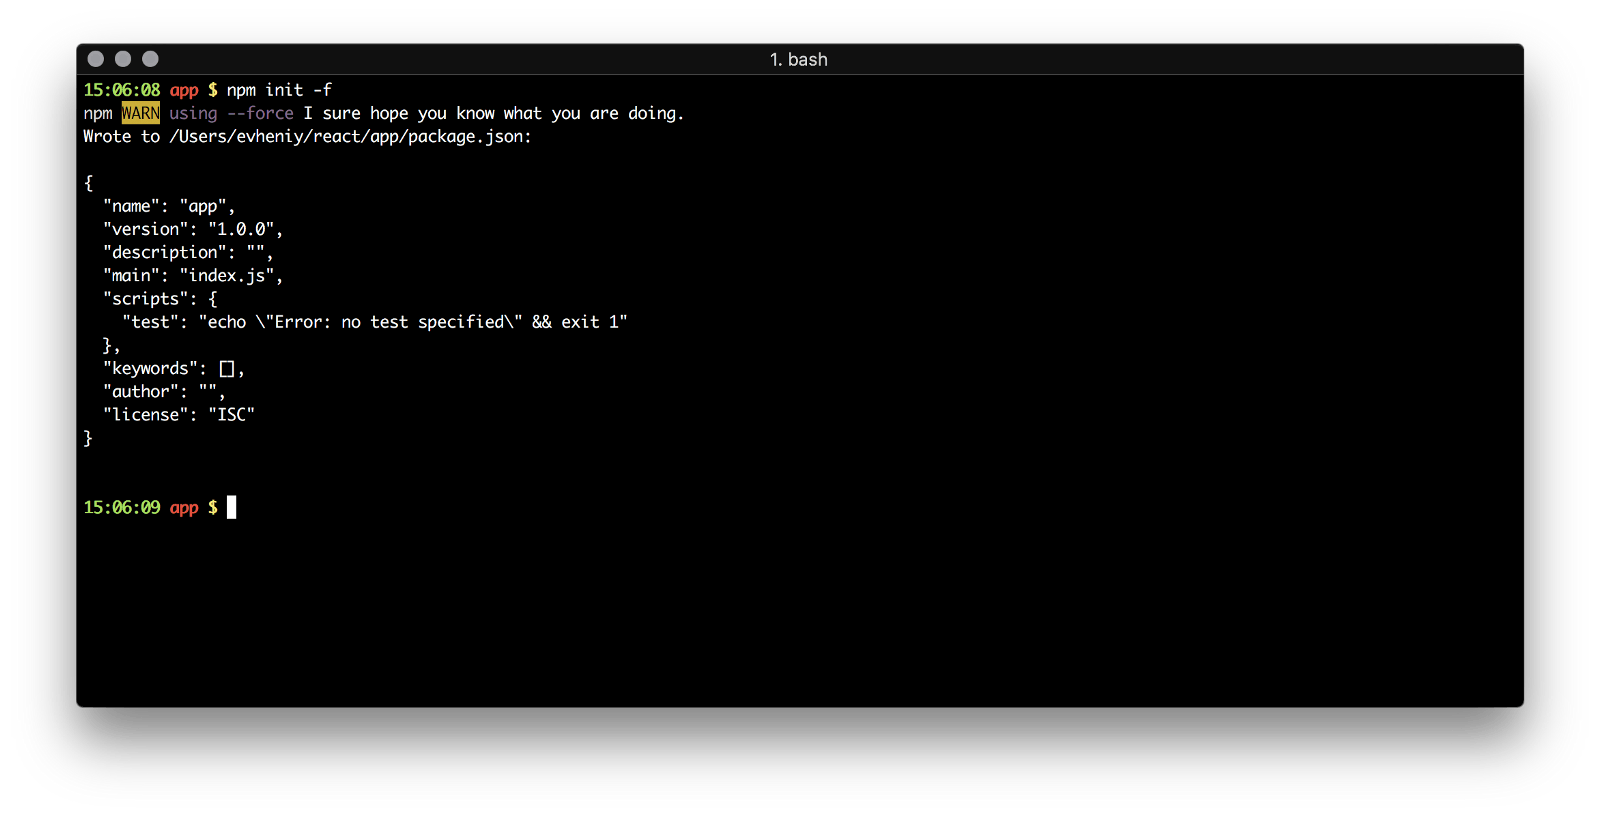The width and height of the screenshot is (1600, 816).
Task: Click the red "app" in first prompt
Action: 184,90
